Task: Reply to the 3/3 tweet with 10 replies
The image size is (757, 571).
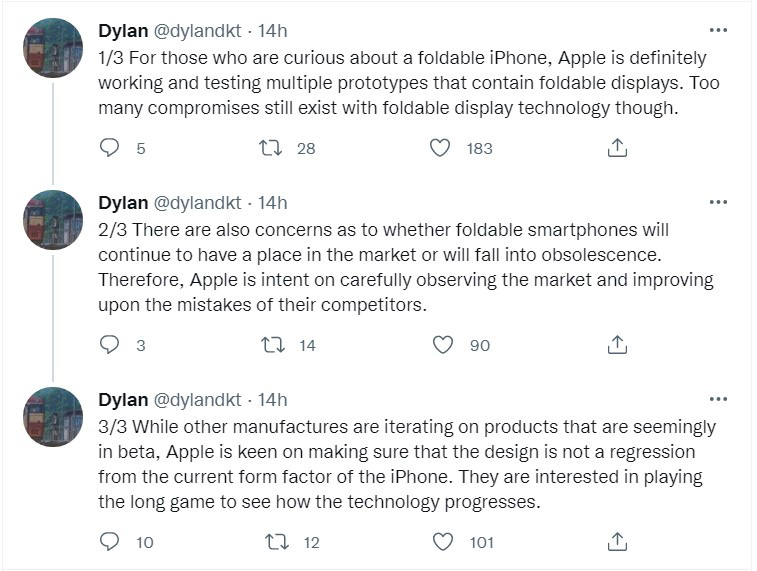Action: (110, 542)
